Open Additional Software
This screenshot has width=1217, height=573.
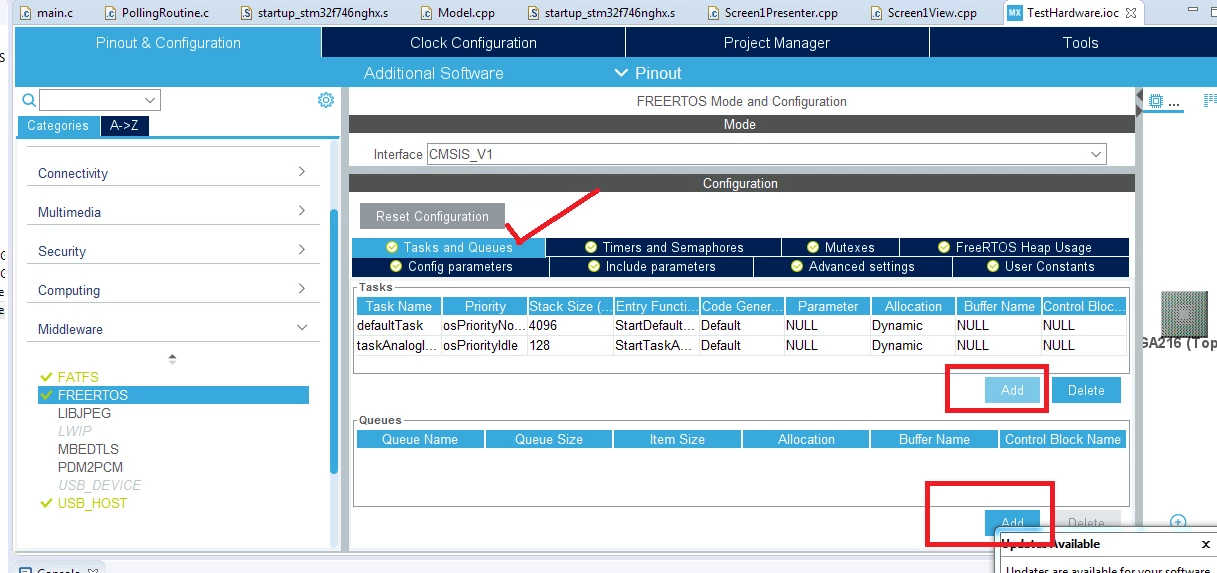pyautogui.click(x=434, y=73)
